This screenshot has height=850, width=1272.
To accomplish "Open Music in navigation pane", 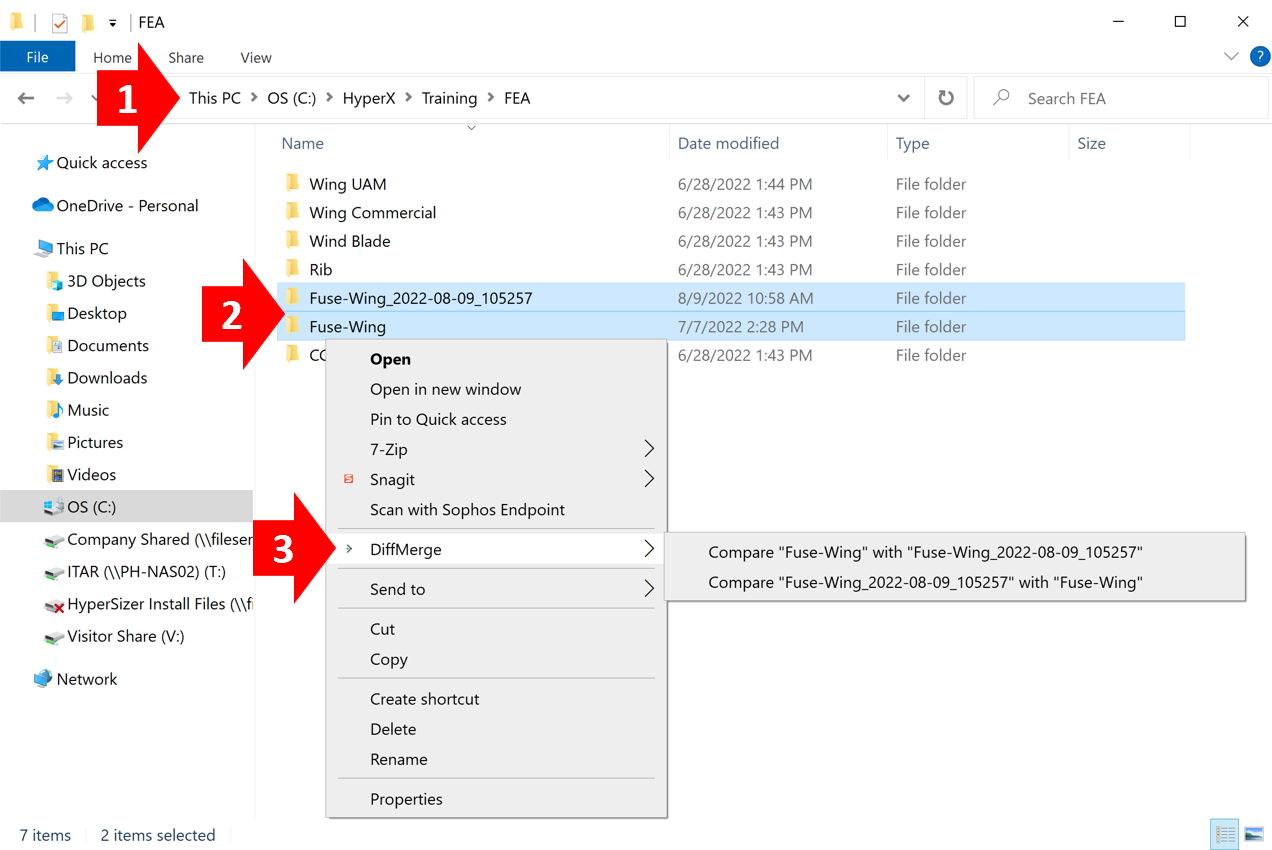I will point(88,410).
